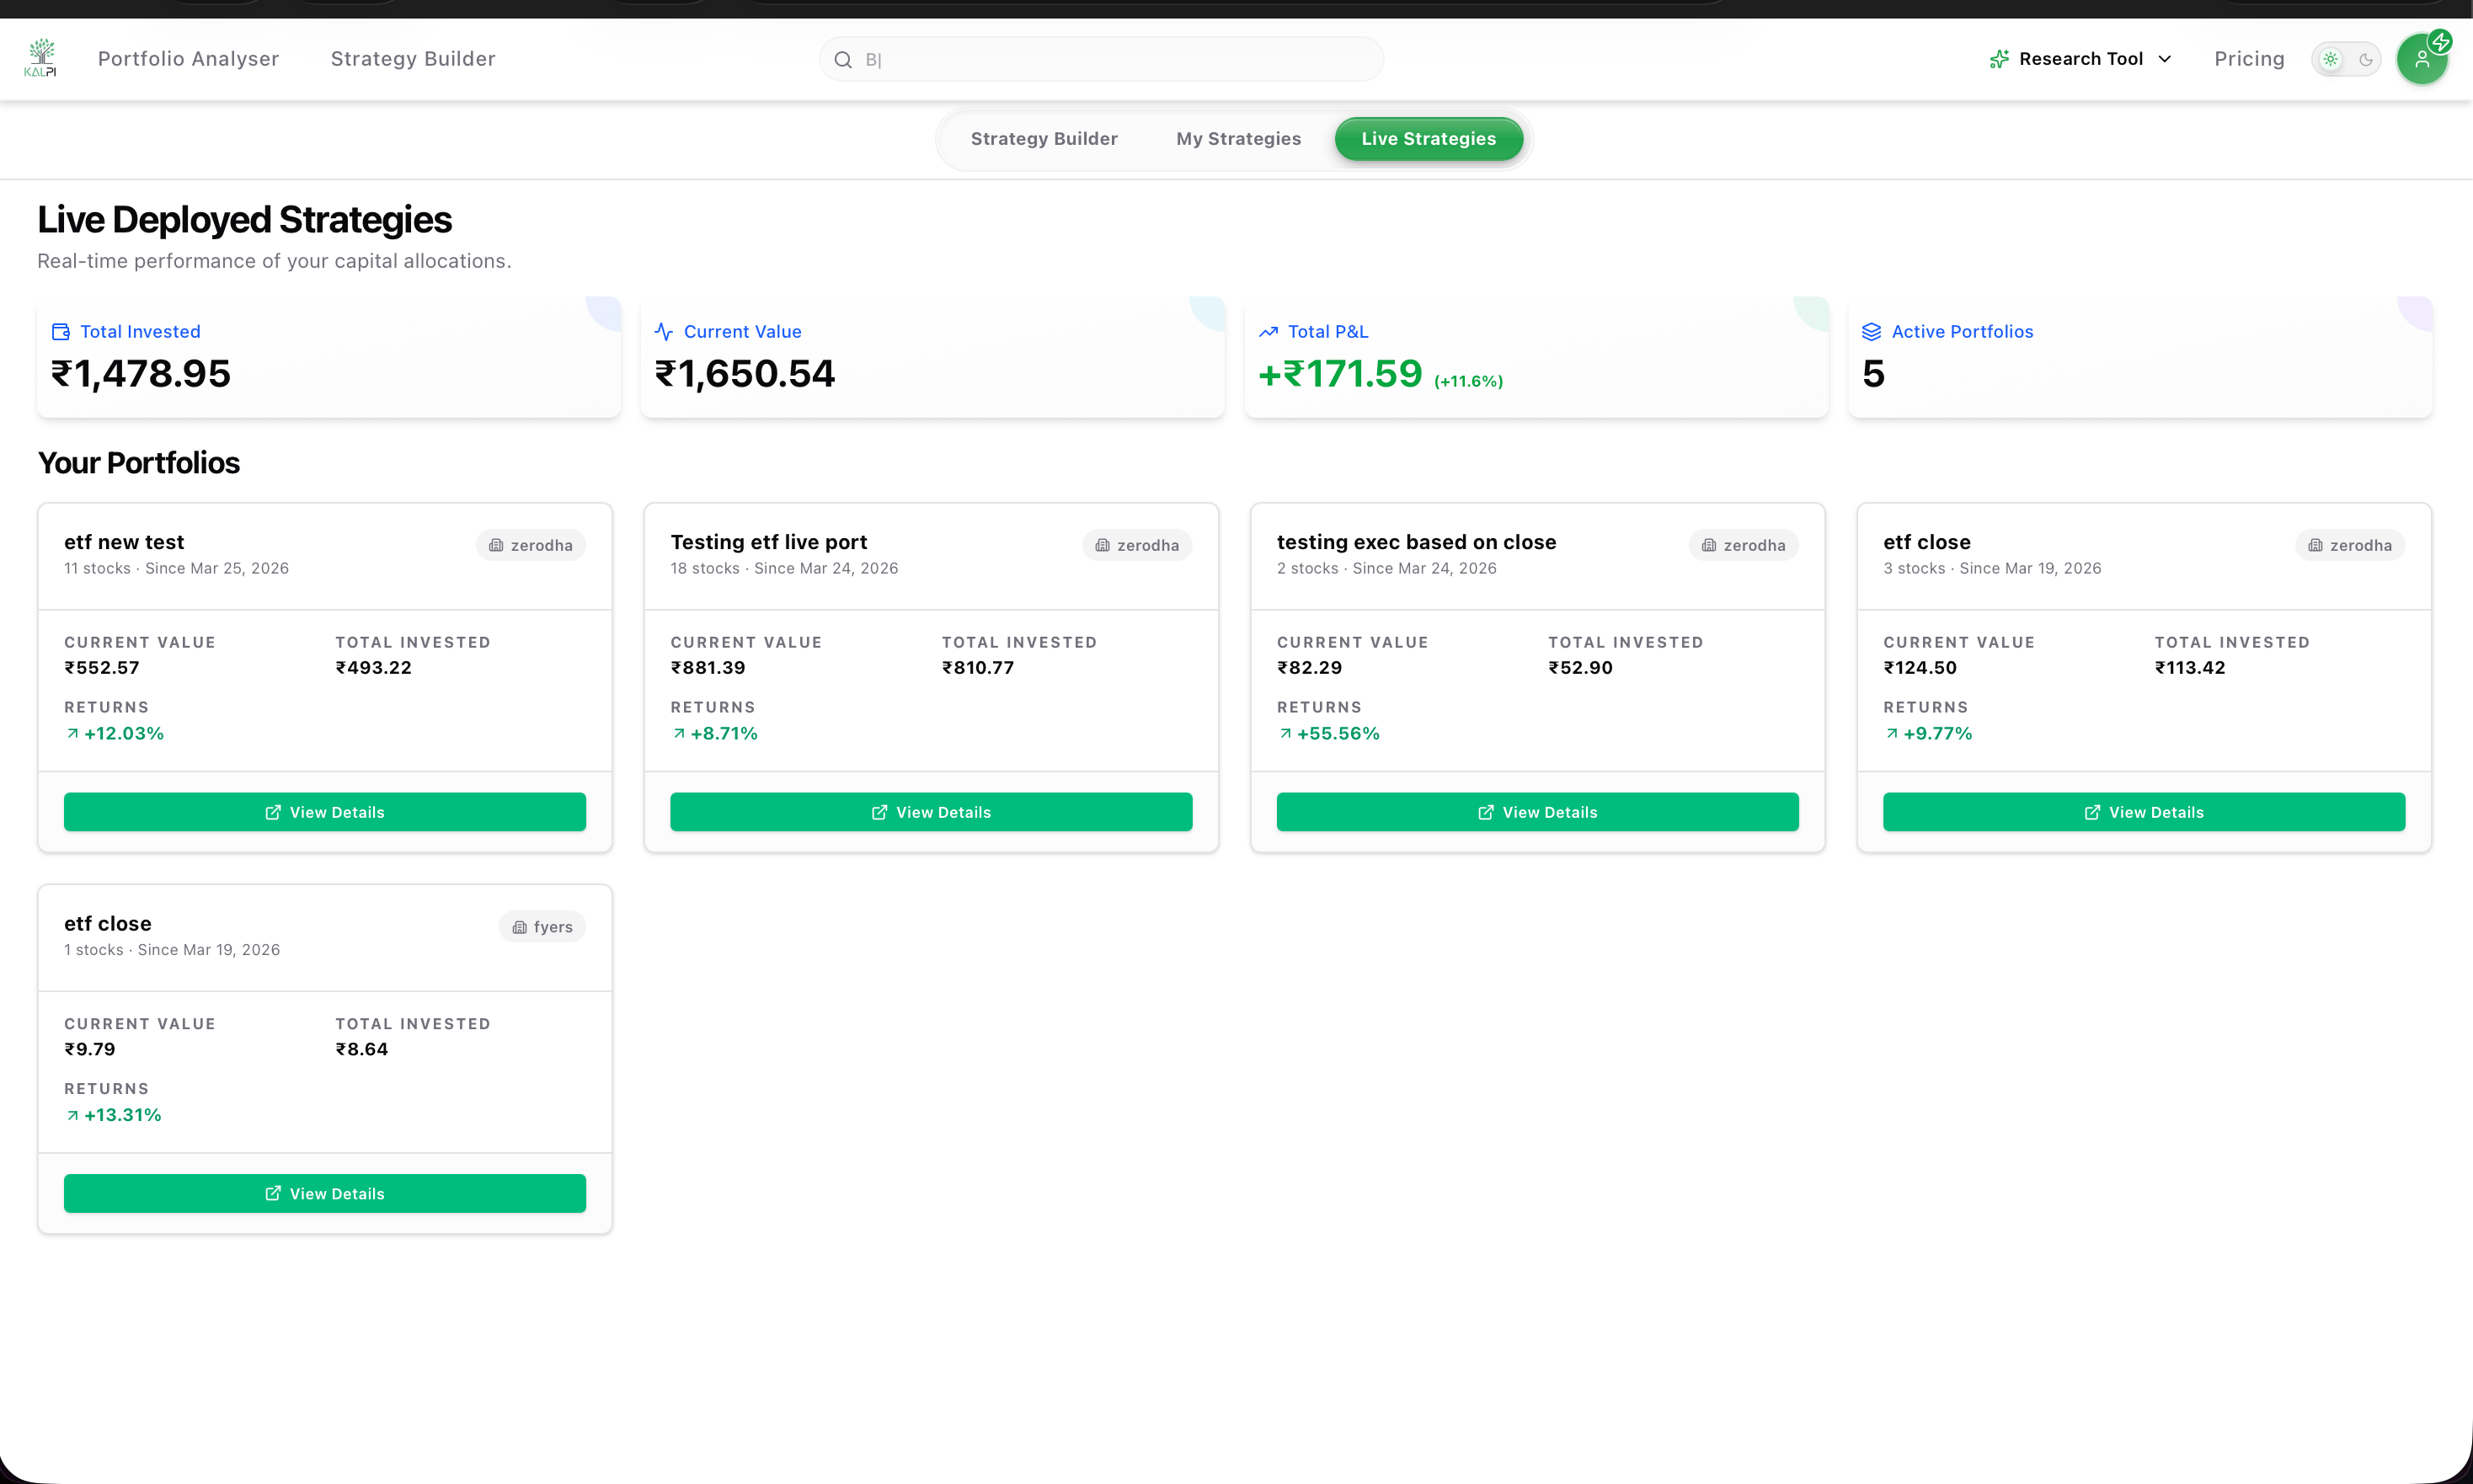Click '1 stocks · Since Mar 19, 2026'
The width and height of the screenshot is (2473, 1484).
click(x=172, y=950)
